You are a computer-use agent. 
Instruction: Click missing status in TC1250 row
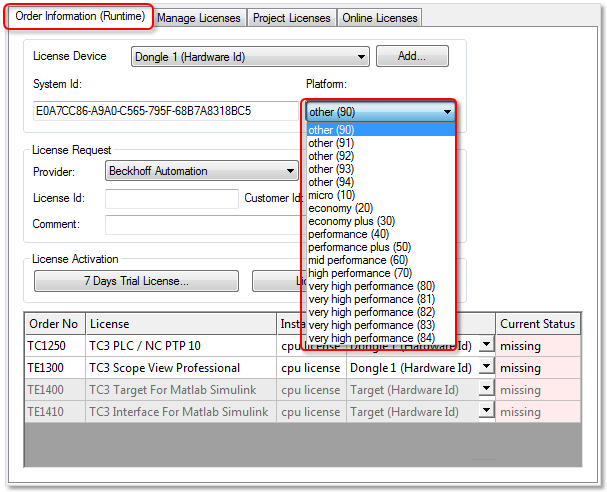click(538, 346)
